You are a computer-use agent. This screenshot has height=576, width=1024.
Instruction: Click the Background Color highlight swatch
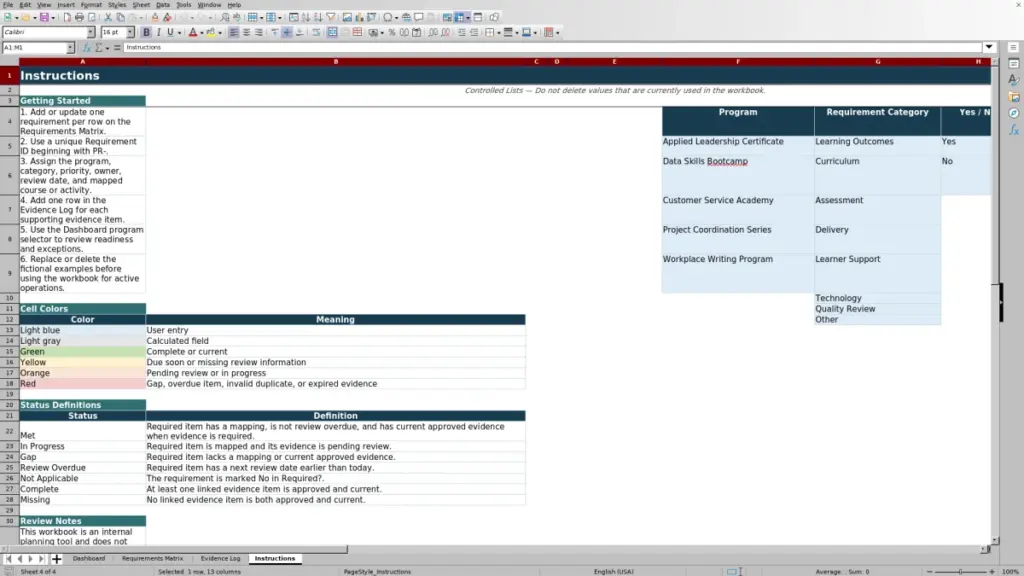click(211, 32)
